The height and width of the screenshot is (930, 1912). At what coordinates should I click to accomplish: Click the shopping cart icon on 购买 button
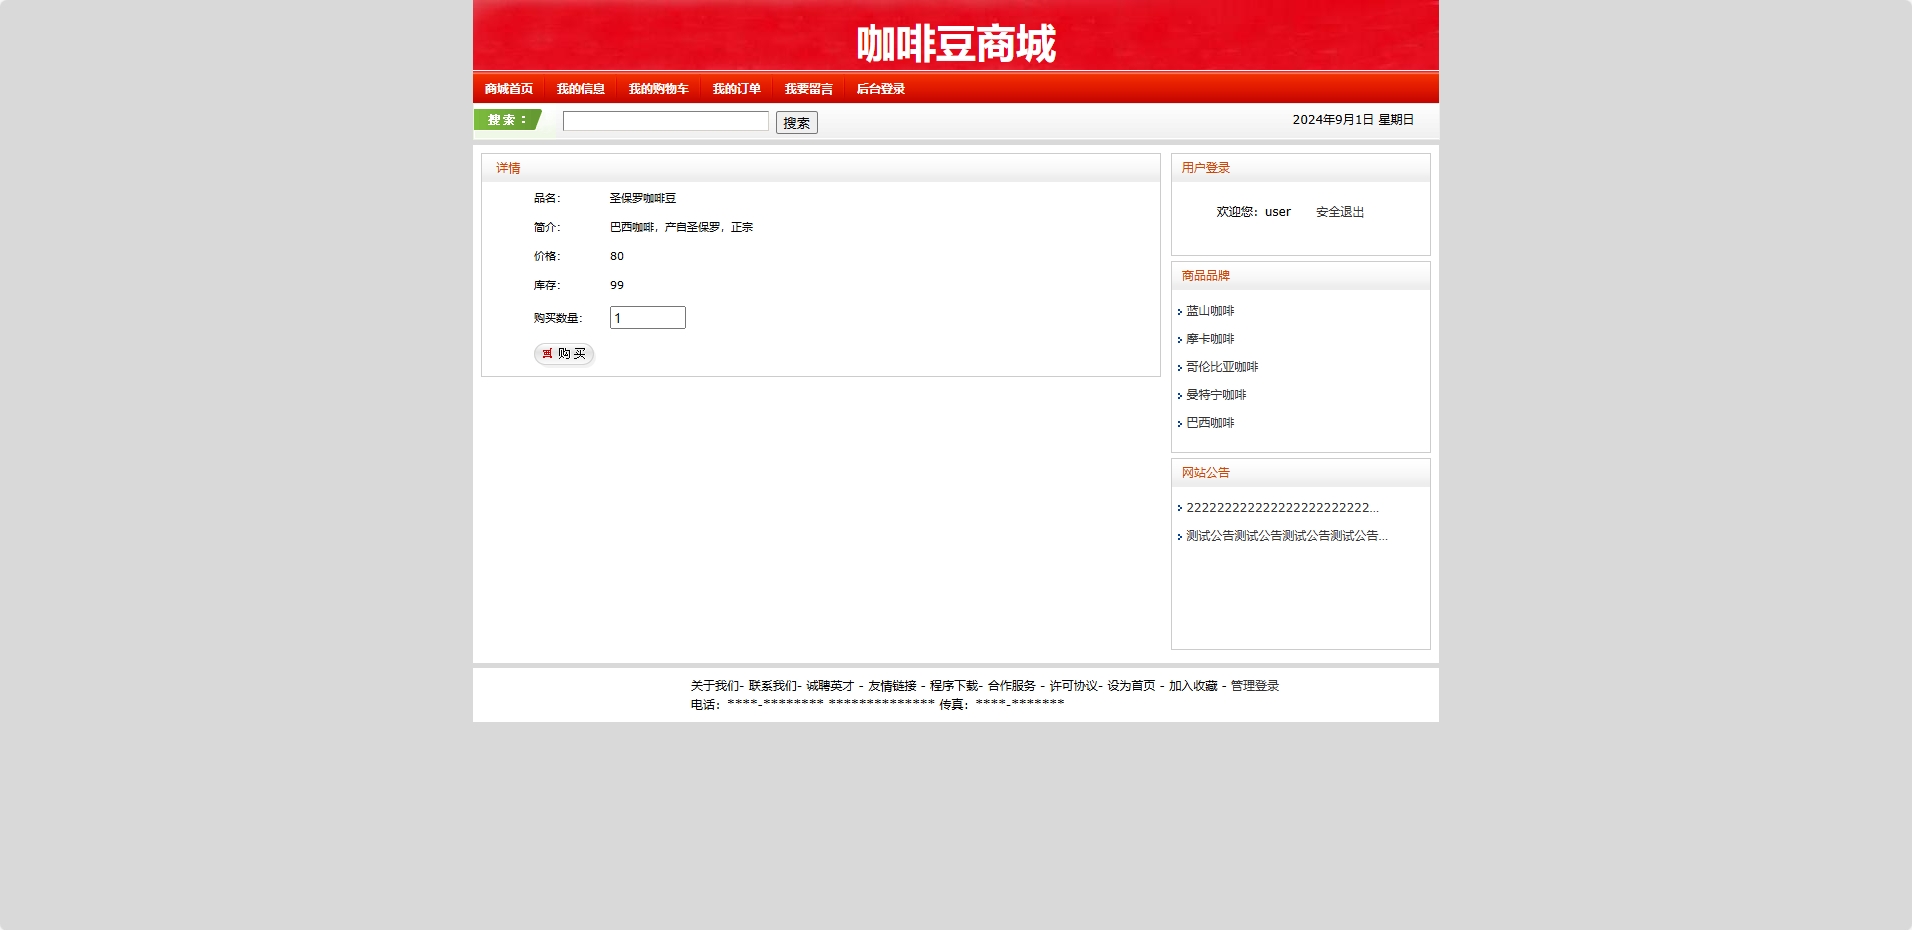[x=548, y=354]
